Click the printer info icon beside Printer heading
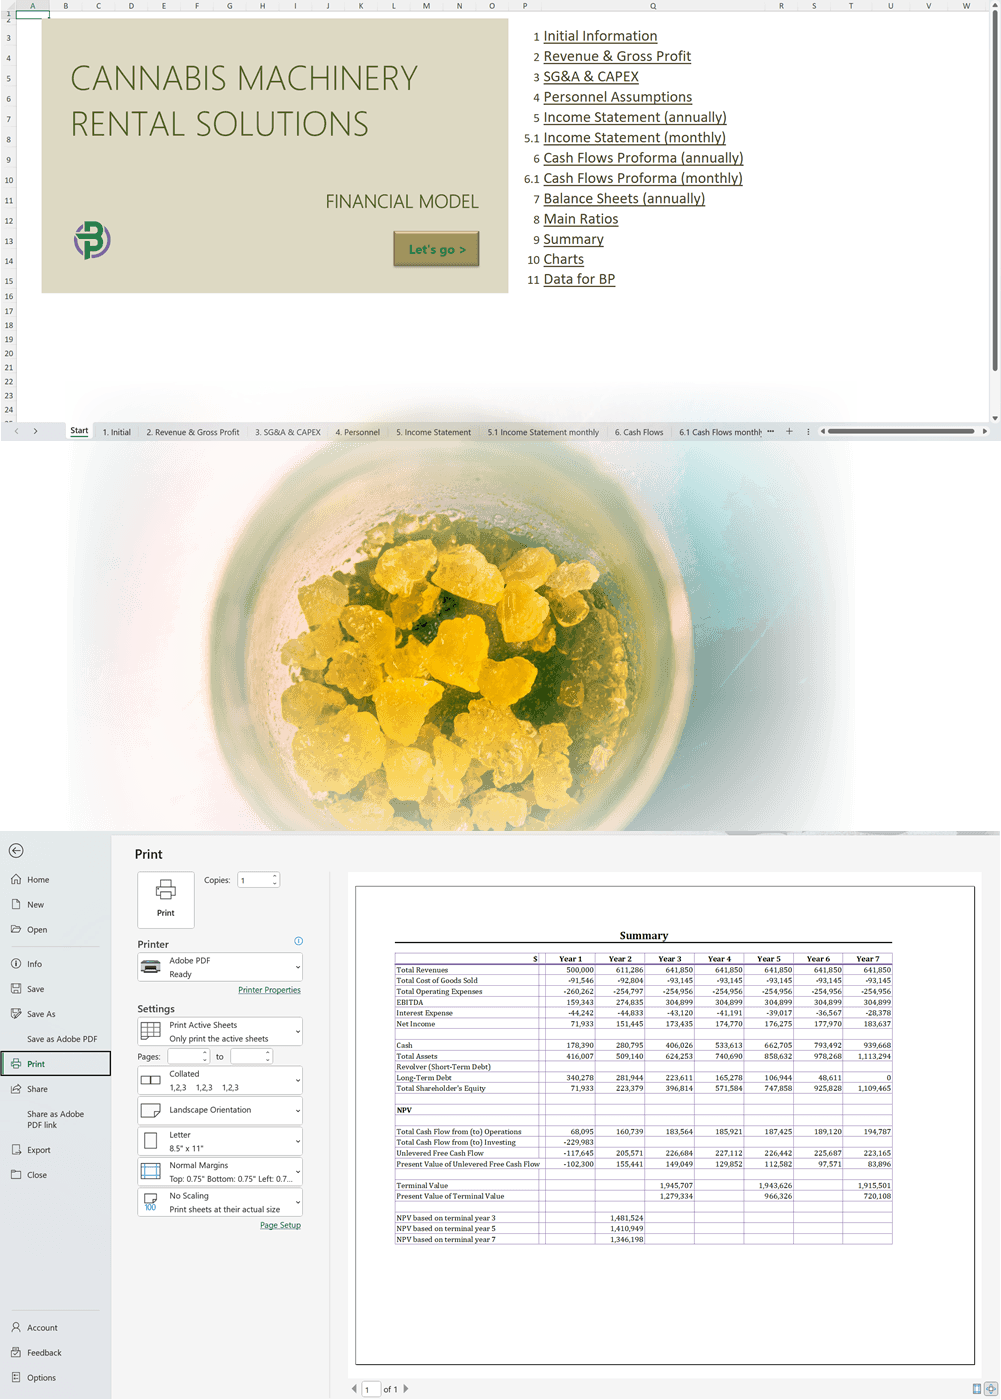Image resolution: width=1001 pixels, height=1400 pixels. coord(298,941)
